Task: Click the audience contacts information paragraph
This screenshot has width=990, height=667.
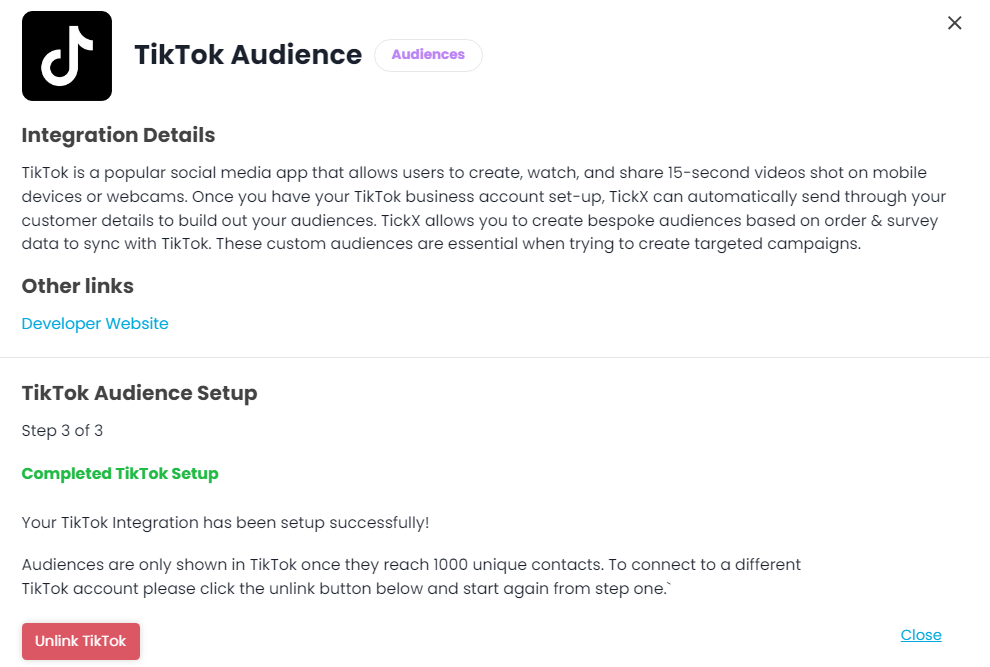Action: 411,576
